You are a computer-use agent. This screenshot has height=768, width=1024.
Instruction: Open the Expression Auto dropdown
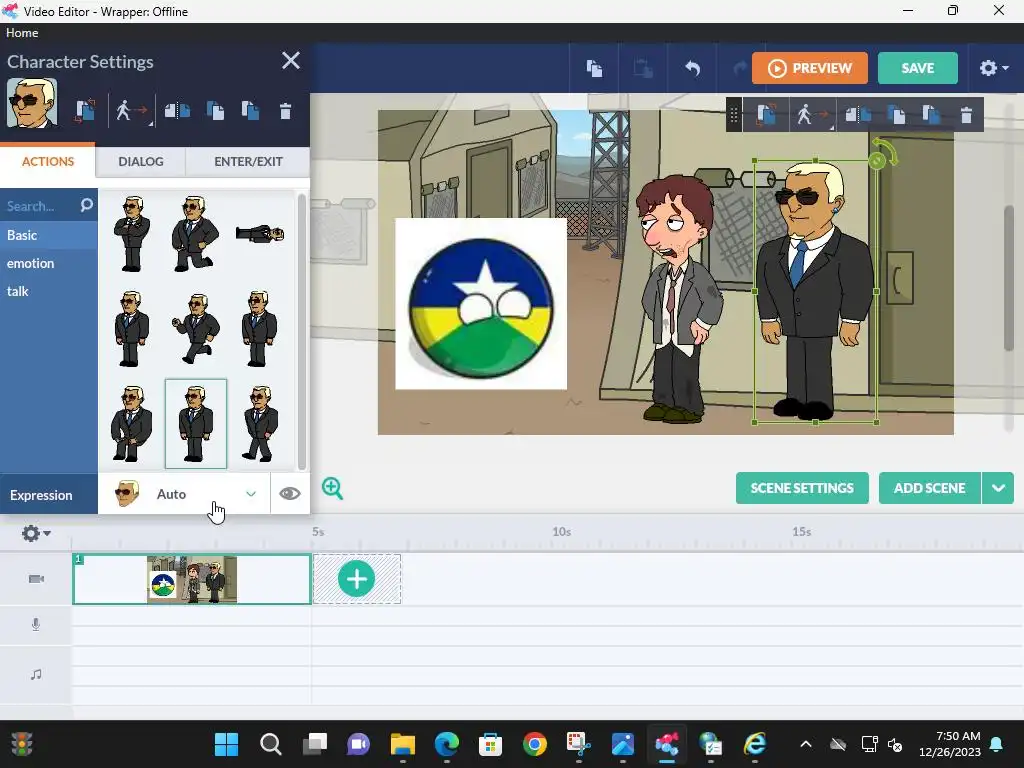[184, 494]
